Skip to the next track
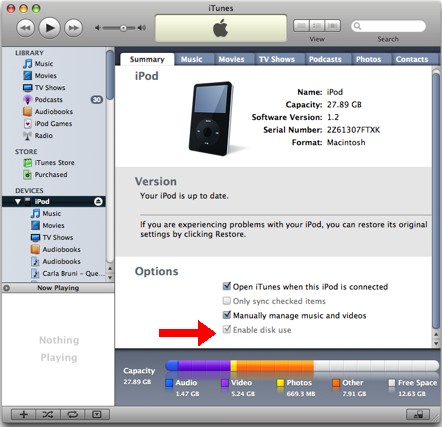442x427 pixels. 74,28
